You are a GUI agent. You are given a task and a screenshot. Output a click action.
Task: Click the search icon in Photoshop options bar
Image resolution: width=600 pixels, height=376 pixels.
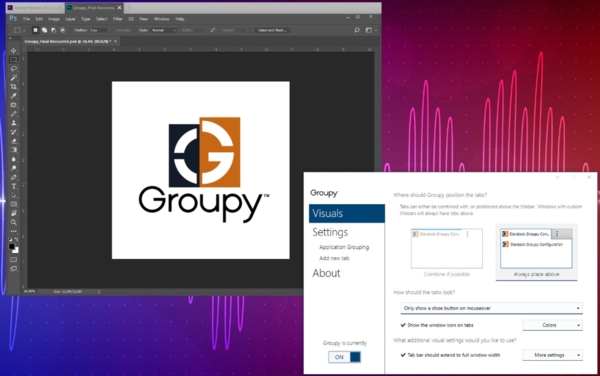357,30
